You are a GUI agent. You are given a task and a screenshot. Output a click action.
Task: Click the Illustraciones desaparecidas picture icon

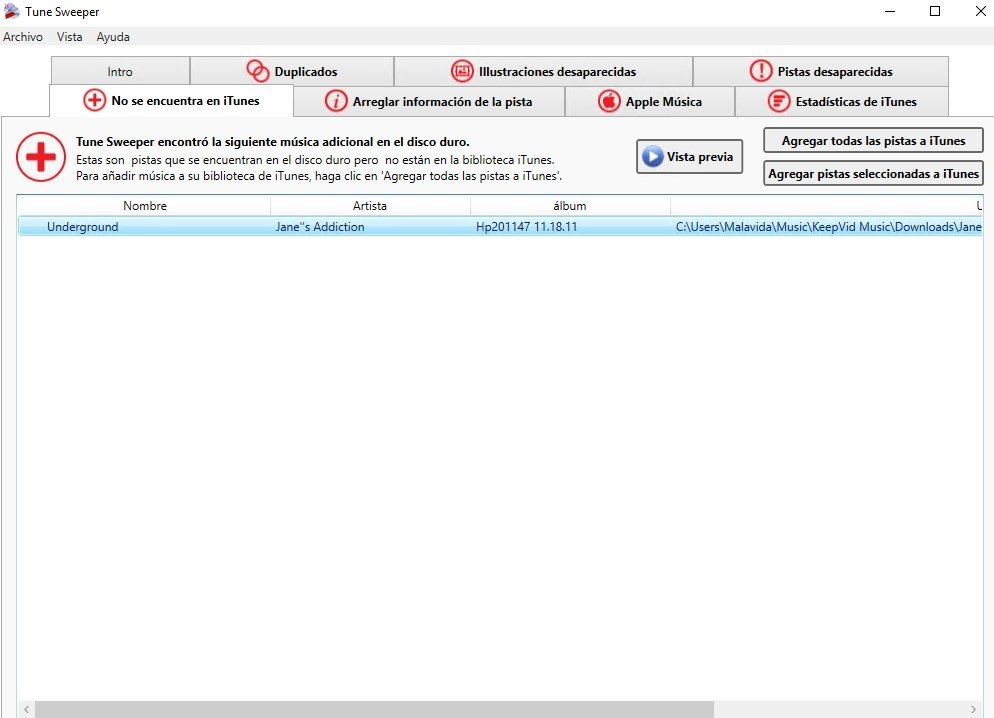[462, 71]
